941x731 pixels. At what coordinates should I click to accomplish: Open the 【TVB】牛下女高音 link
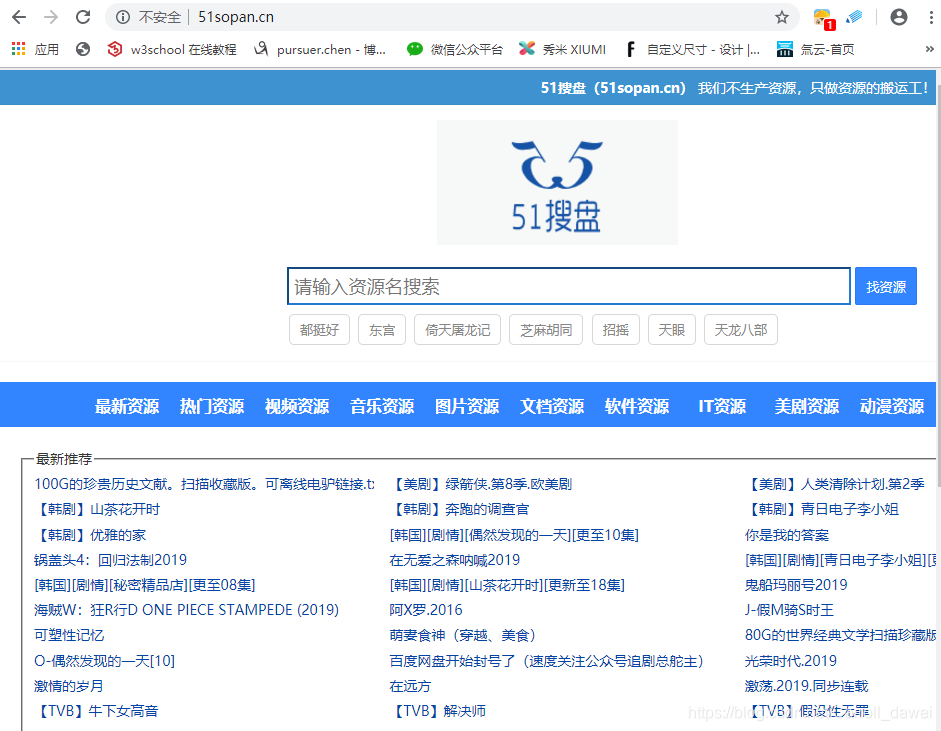point(97,711)
